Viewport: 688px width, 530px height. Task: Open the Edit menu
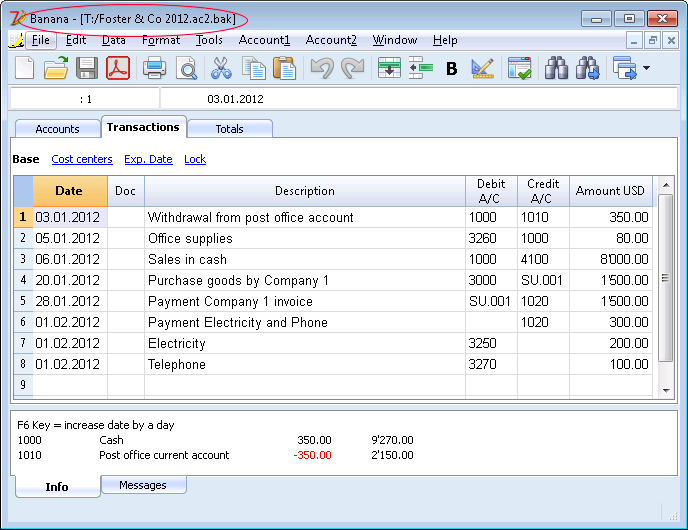coord(76,40)
